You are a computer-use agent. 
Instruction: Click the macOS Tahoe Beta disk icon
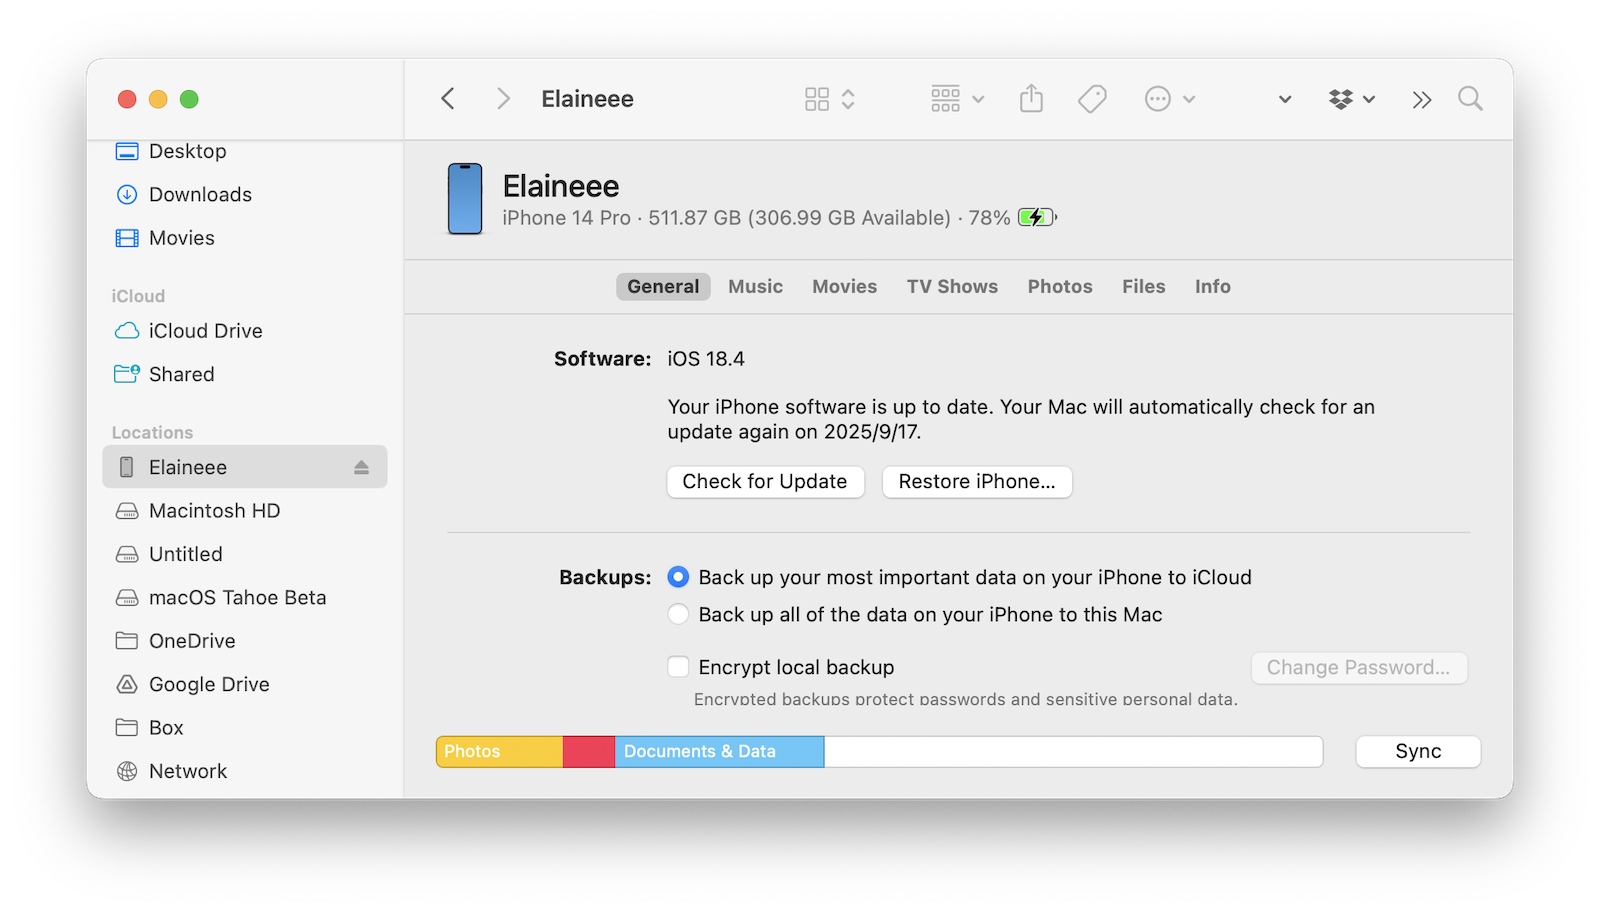[127, 598]
